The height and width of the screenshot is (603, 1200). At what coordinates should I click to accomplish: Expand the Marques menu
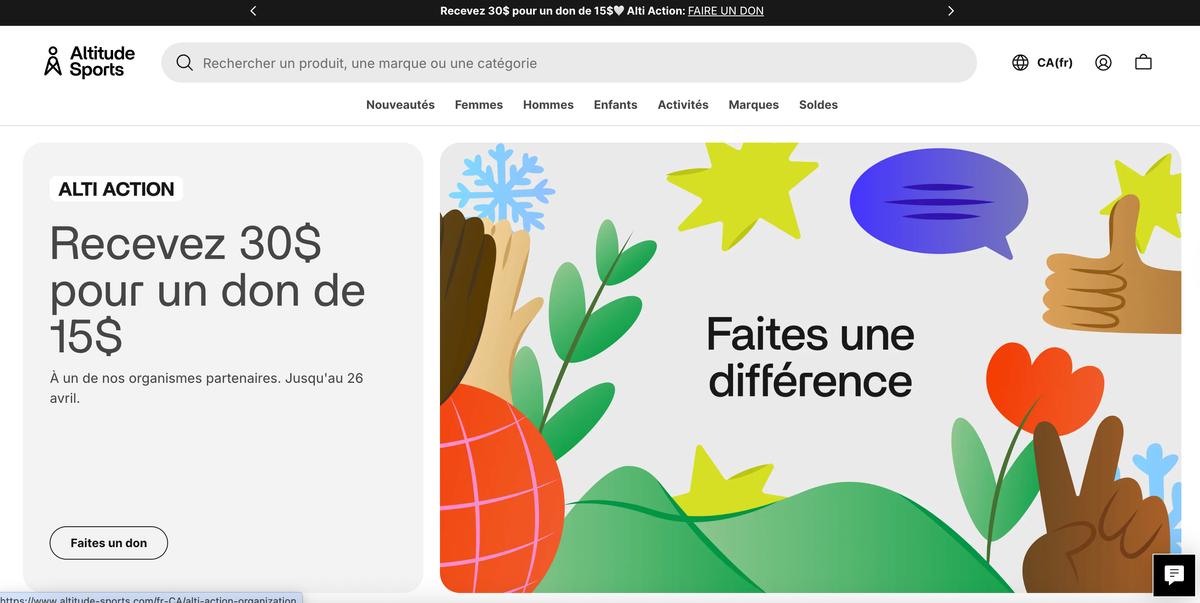click(753, 105)
